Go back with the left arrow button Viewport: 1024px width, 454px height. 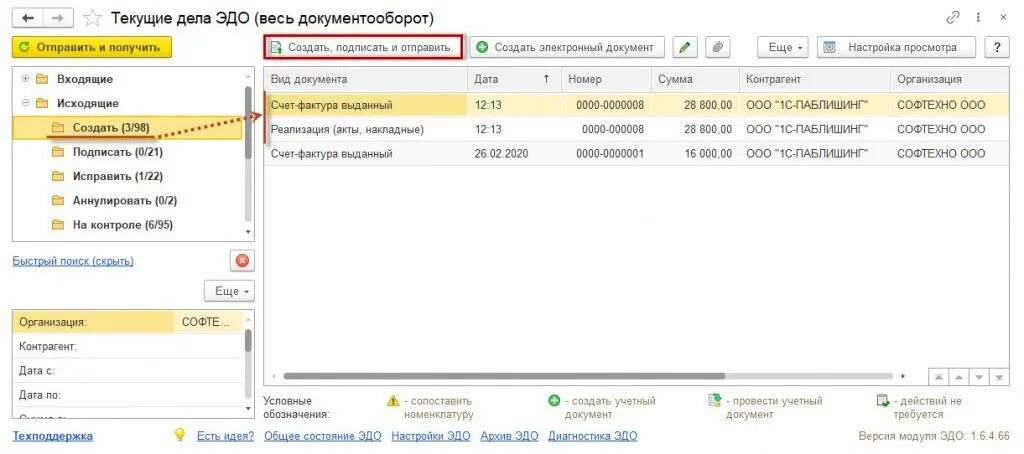(x=27, y=18)
